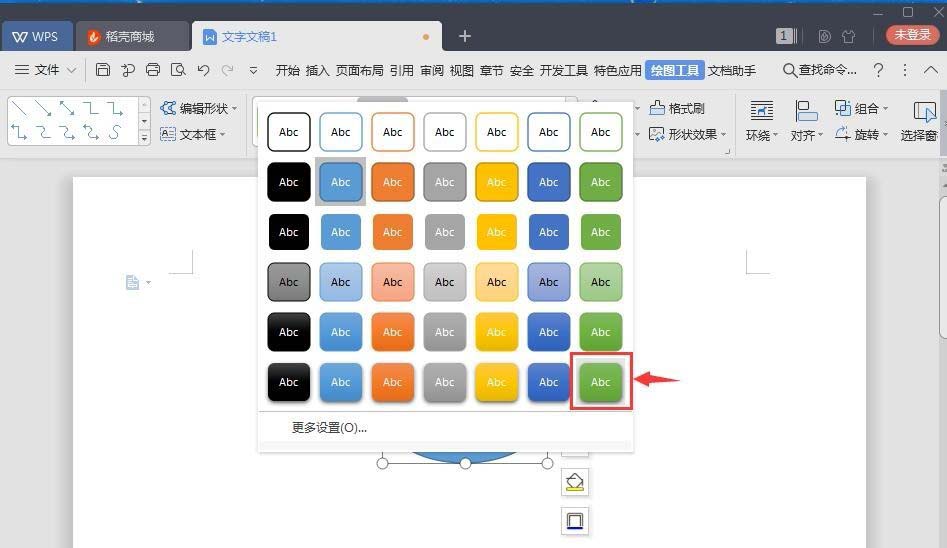The image size is (947, 548).
Task: Open the 开发工具 ribbon tab
Action: tap(563, 71)
